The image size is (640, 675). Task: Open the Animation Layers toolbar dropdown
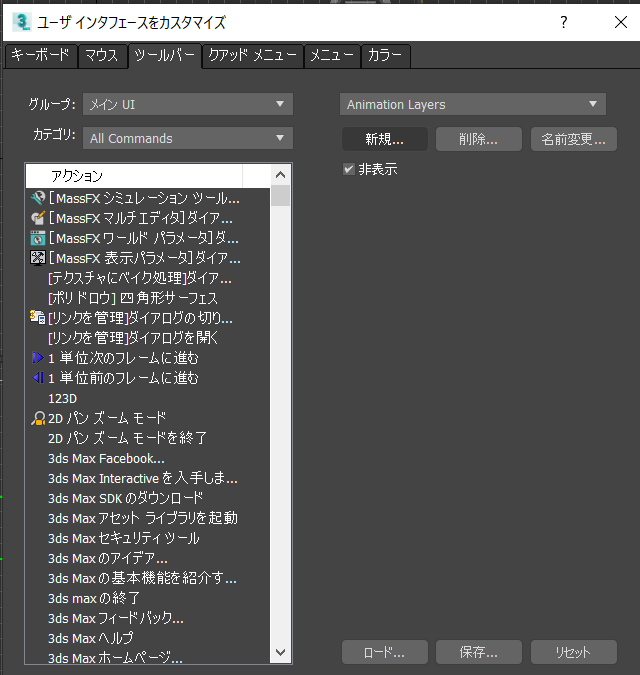473,104
